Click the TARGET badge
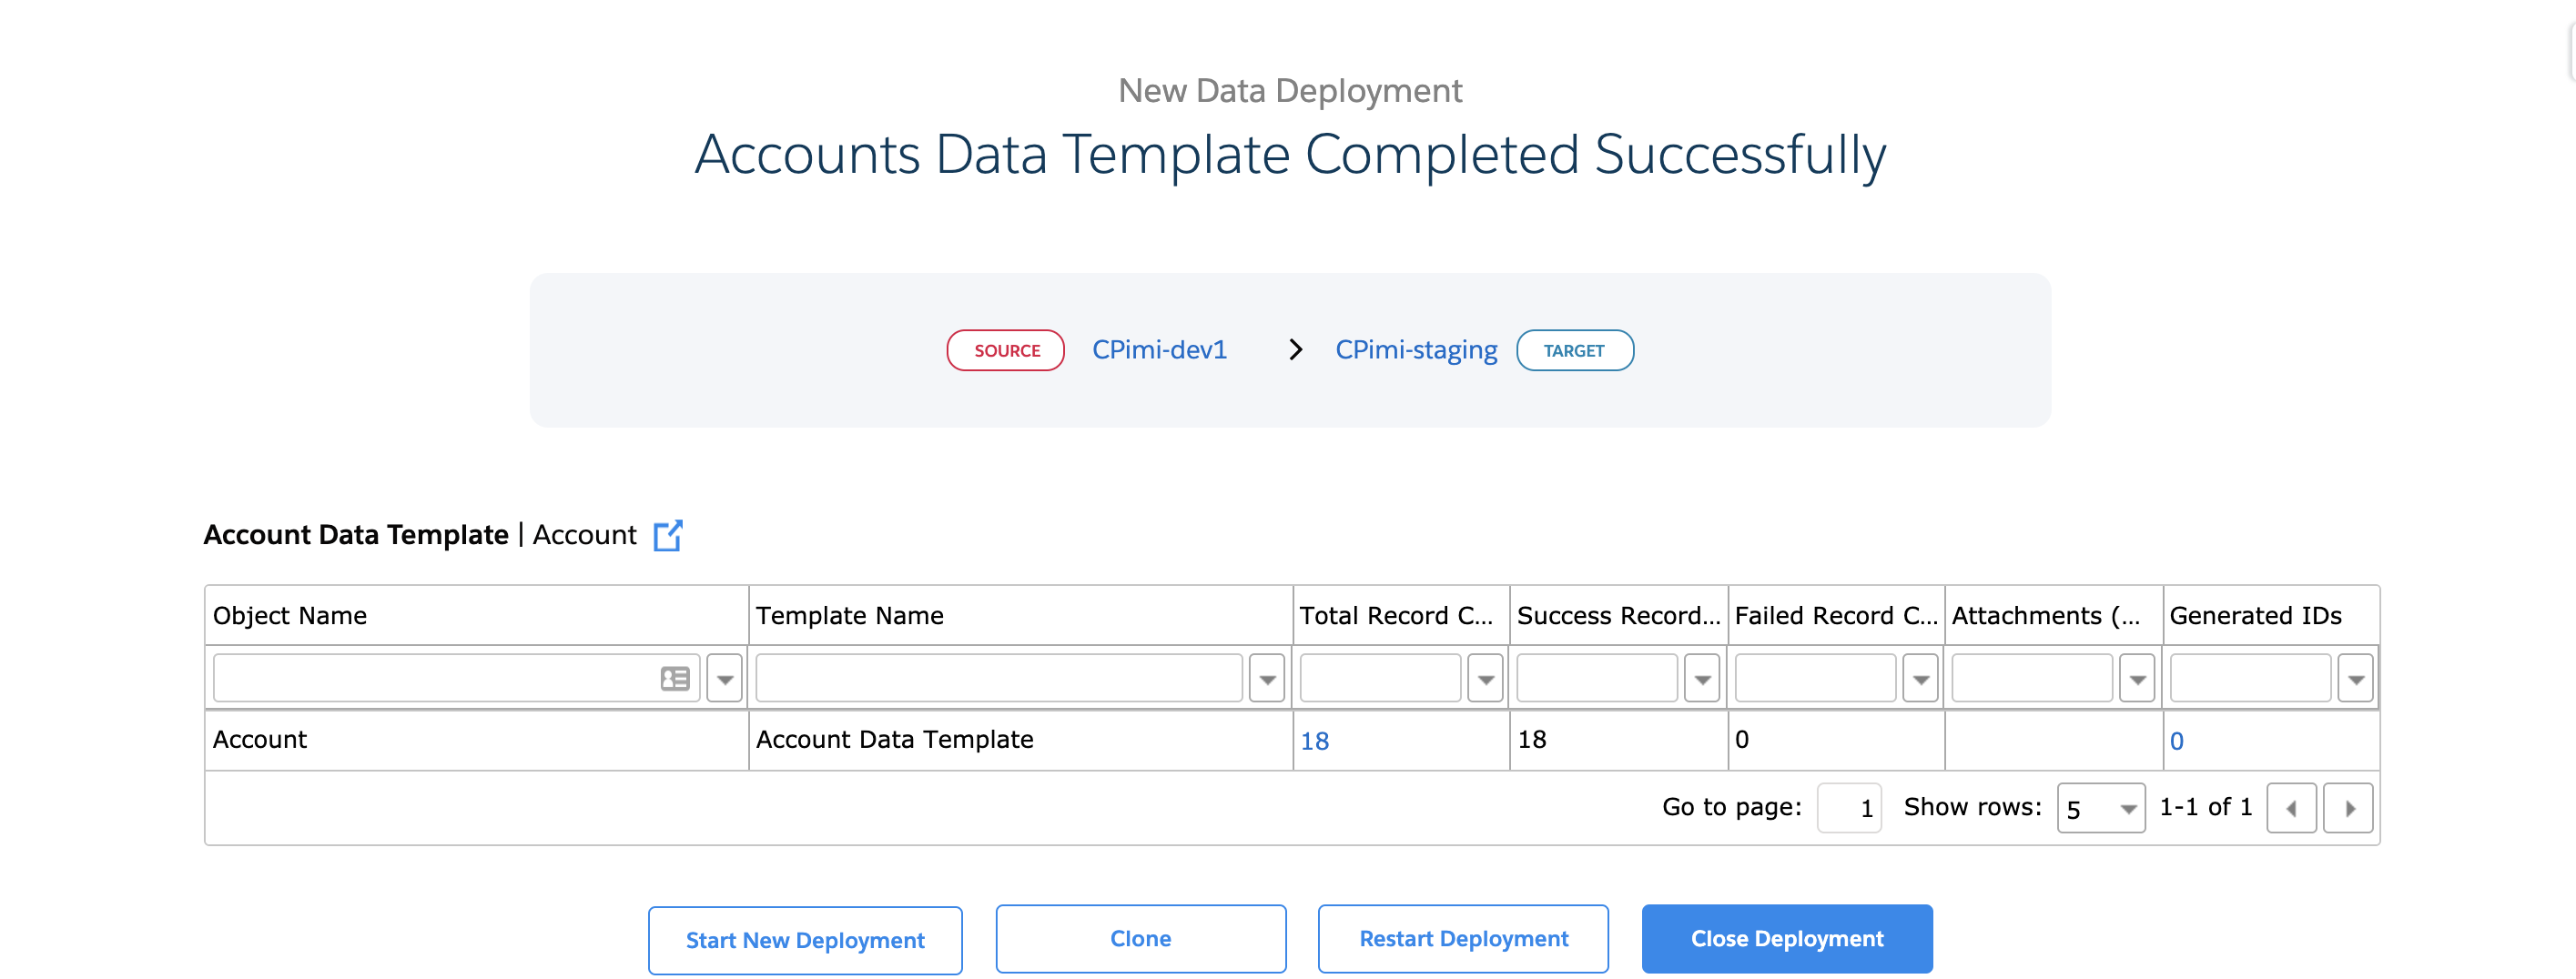The height and width of the screenshot is (979, 2576). tap(1574, 351)
